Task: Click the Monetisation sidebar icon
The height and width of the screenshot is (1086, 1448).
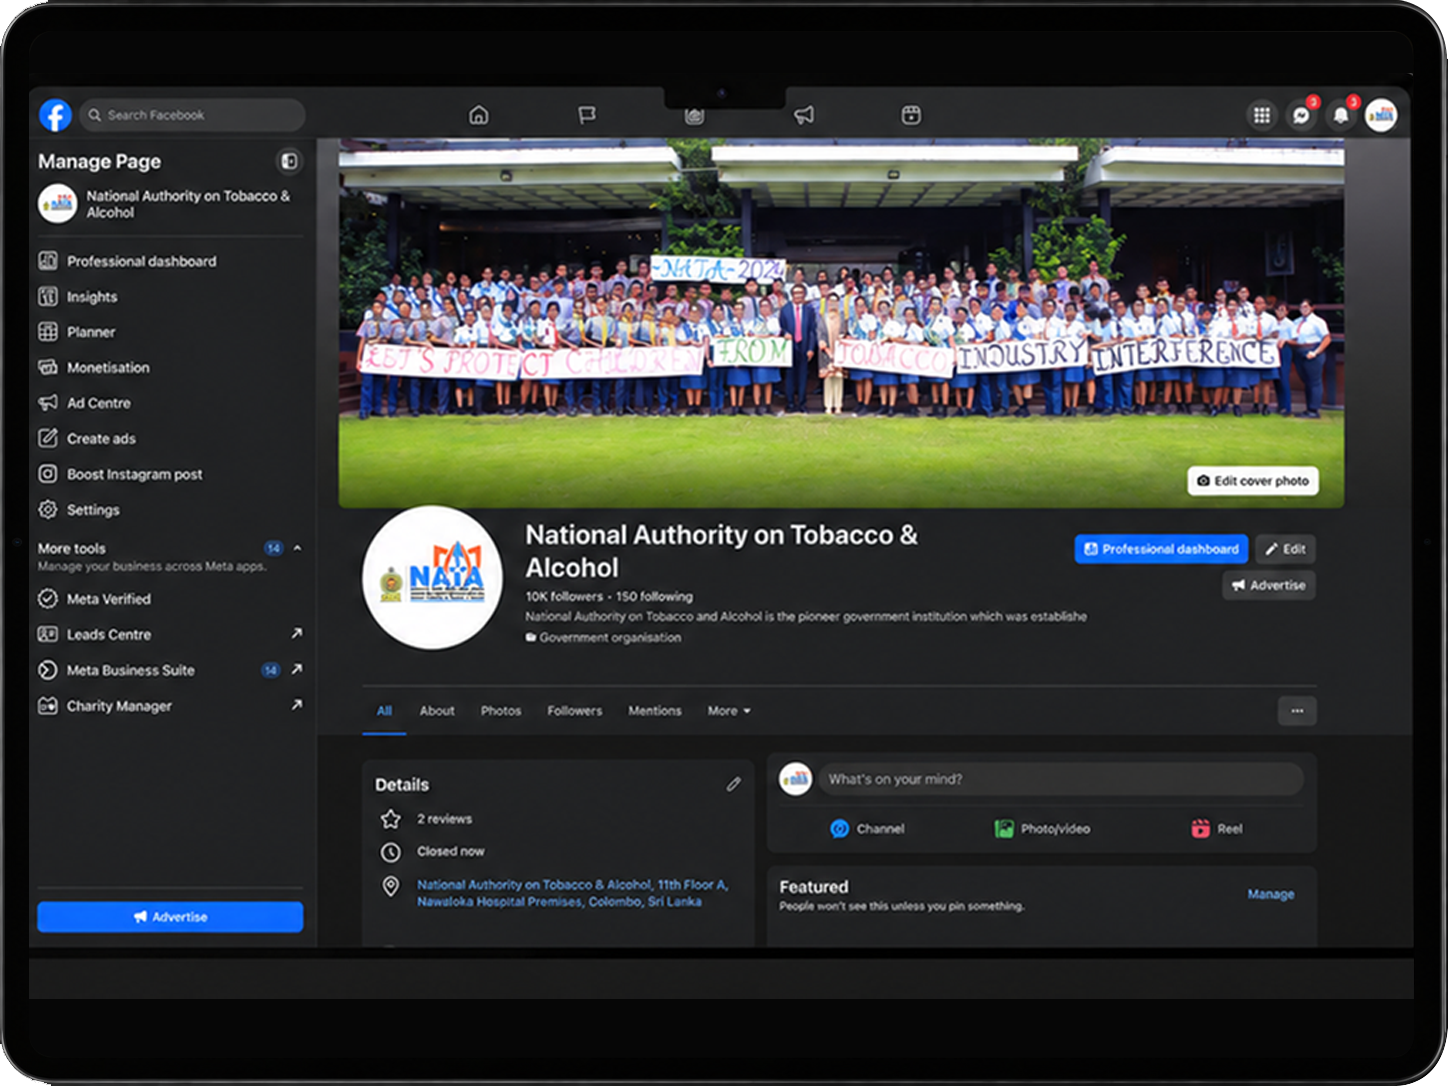Action: point(48,367)
